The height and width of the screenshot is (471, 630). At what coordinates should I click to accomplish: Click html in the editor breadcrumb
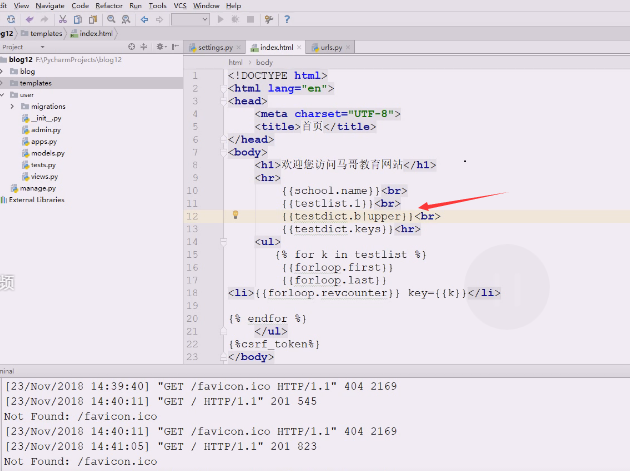[235, 62]
